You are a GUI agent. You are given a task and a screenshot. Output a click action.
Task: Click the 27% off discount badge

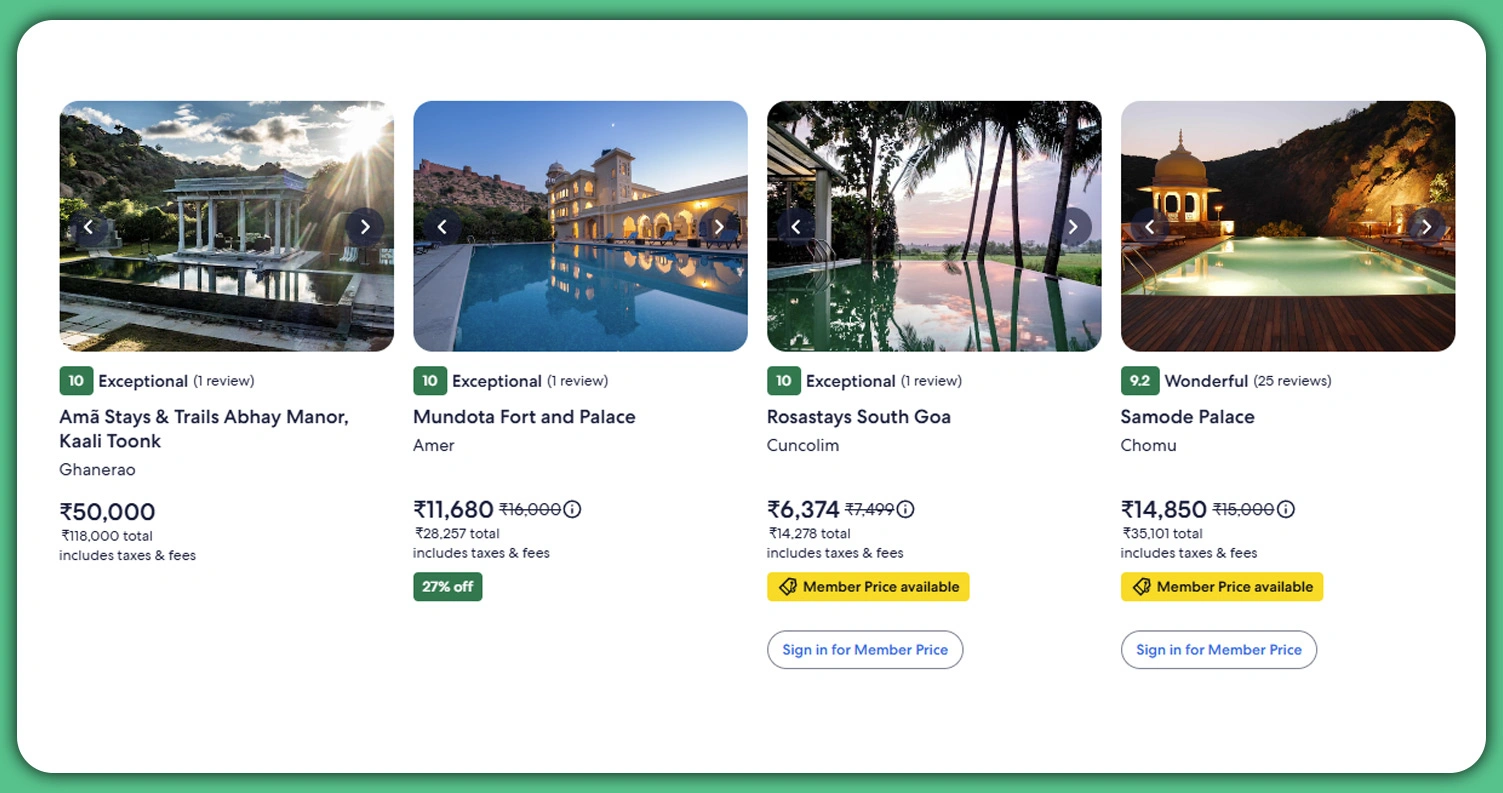[x=448, y=587]
